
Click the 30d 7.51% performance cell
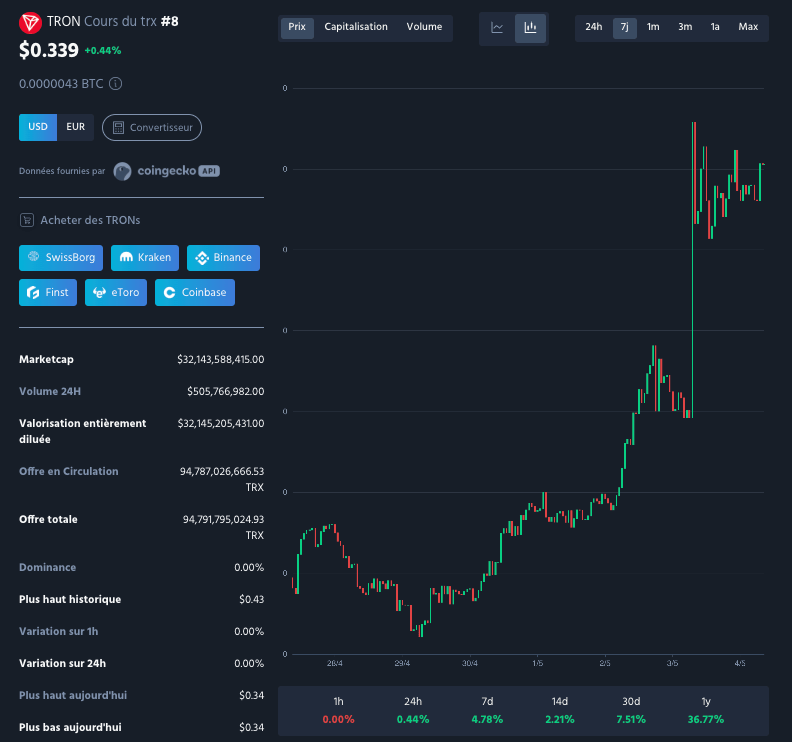[631, 711]
